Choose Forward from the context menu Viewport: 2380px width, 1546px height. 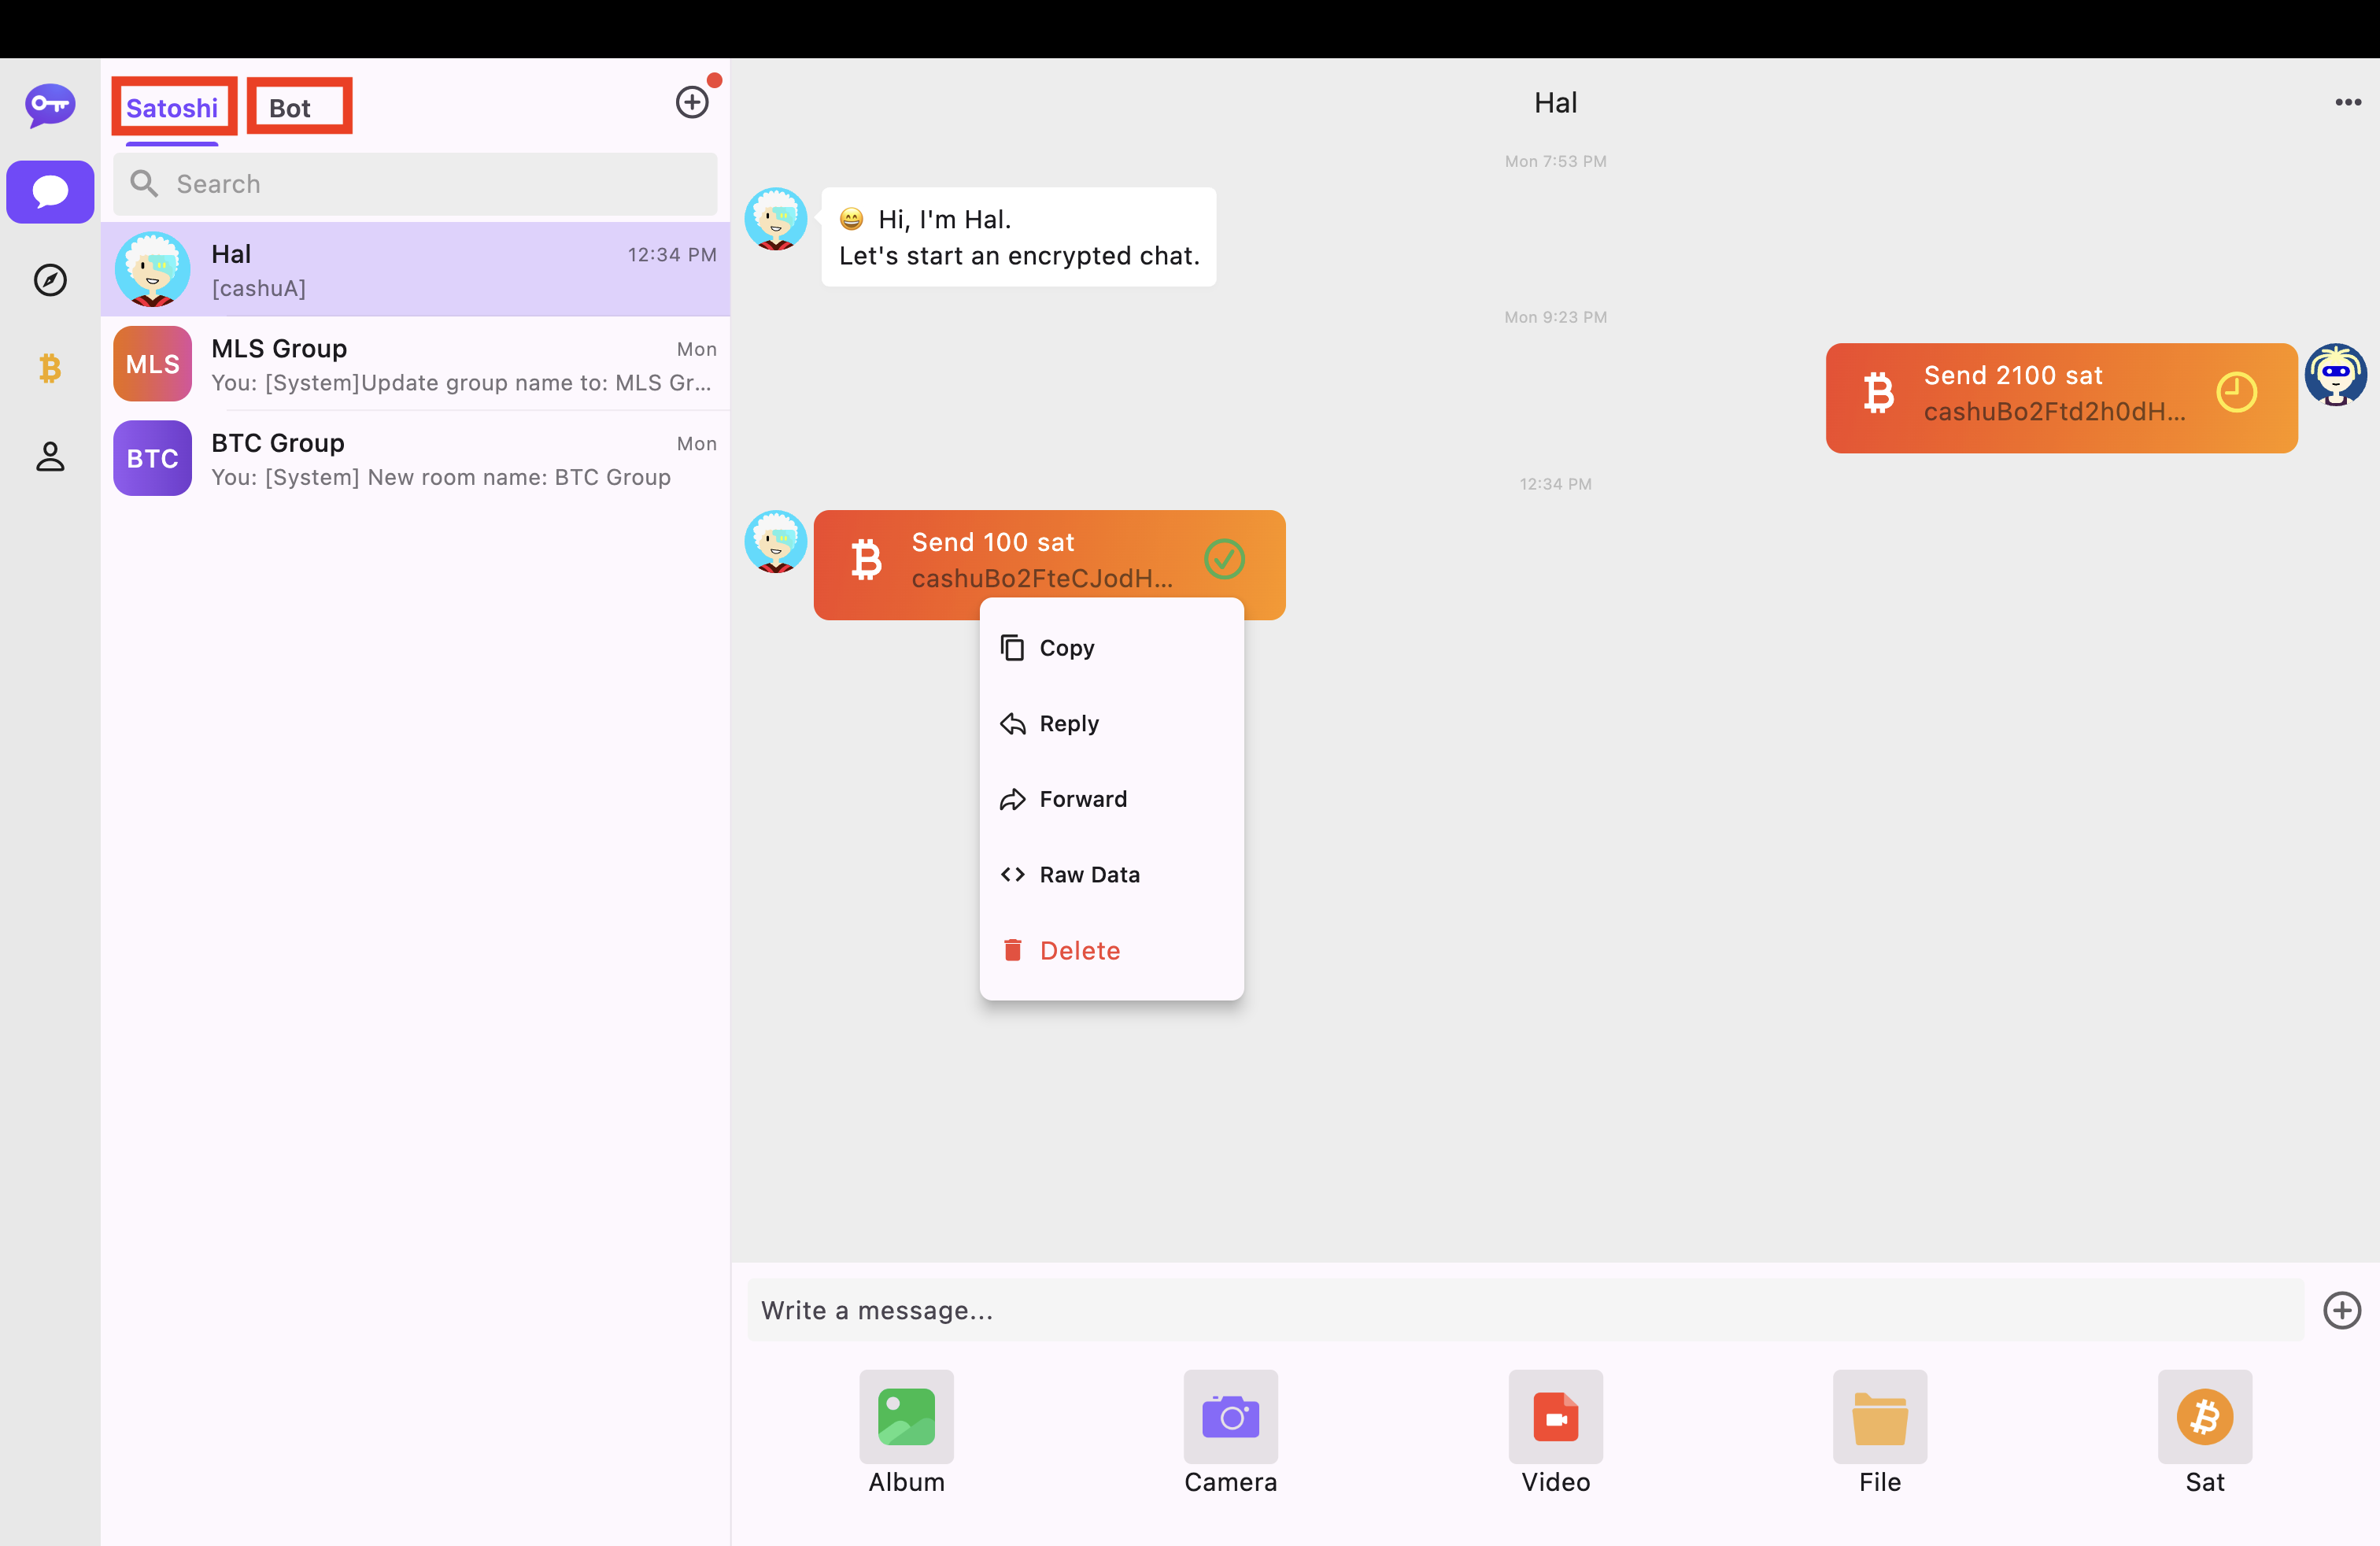pyautogui.click(x=1111, y=799)
